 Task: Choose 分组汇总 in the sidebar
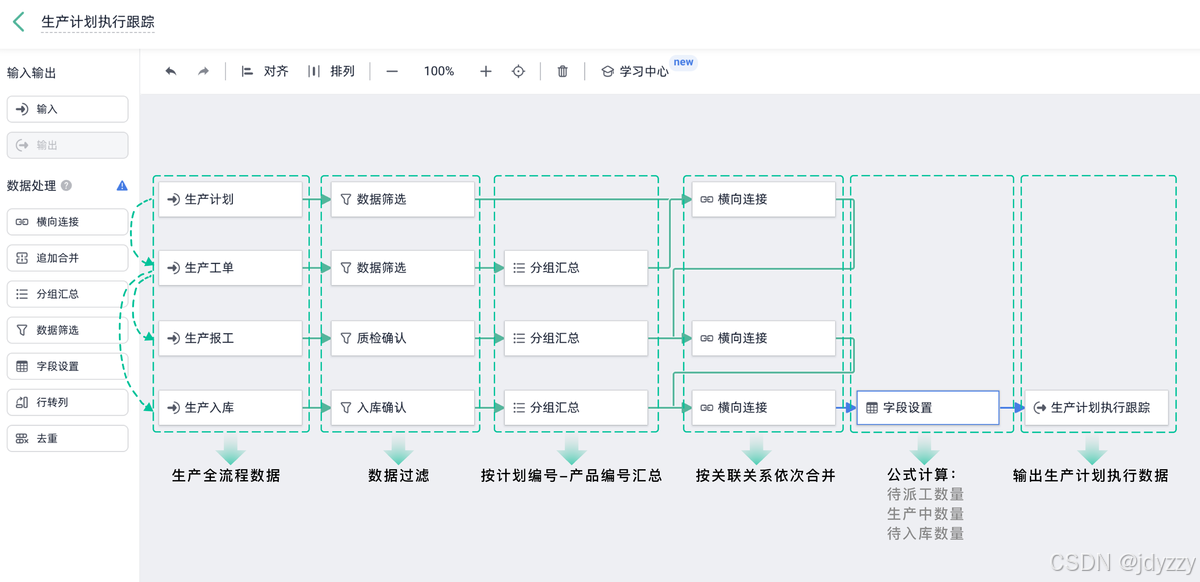[x=68, y=294]
